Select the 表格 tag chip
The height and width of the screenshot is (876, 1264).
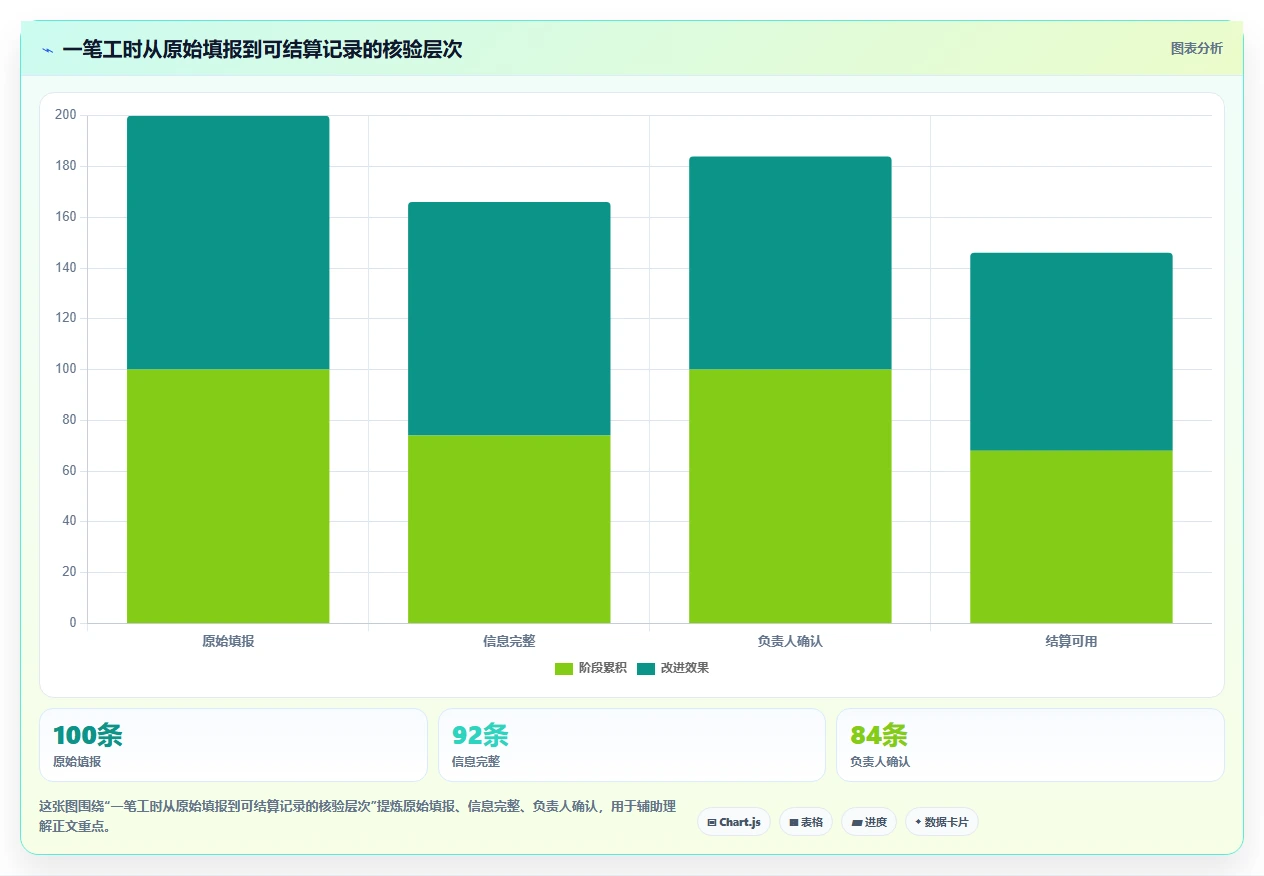[806, 822]
